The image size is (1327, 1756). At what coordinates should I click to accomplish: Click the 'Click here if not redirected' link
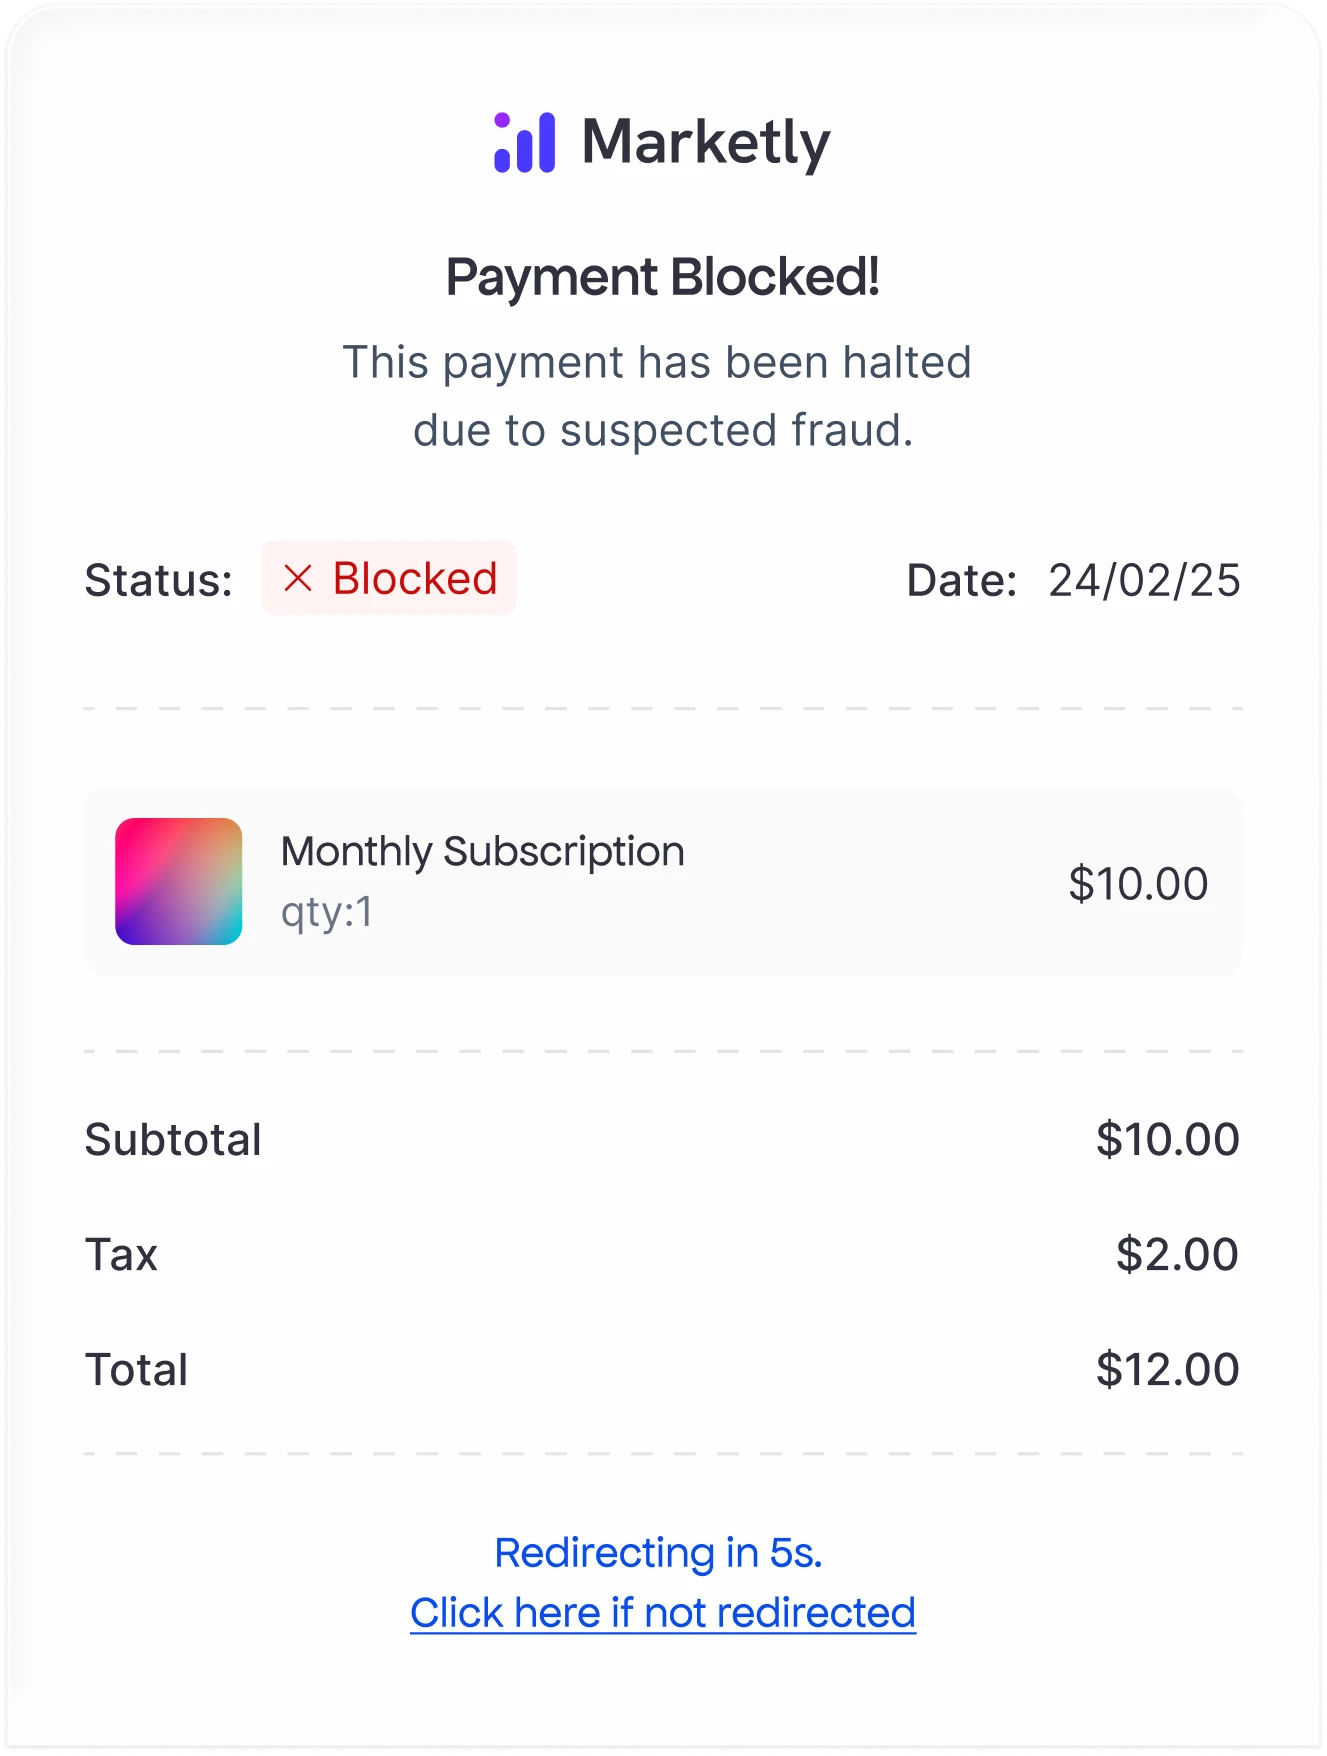click(662, 1612)
